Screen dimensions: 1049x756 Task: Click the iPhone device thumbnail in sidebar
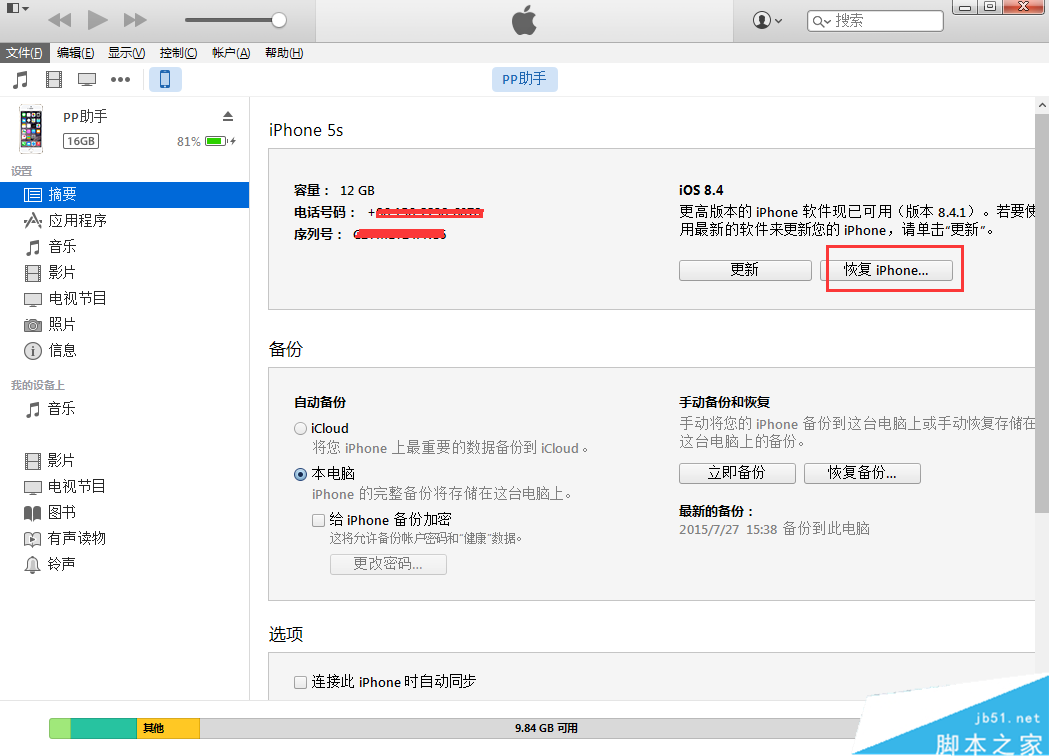coord(31,128)
